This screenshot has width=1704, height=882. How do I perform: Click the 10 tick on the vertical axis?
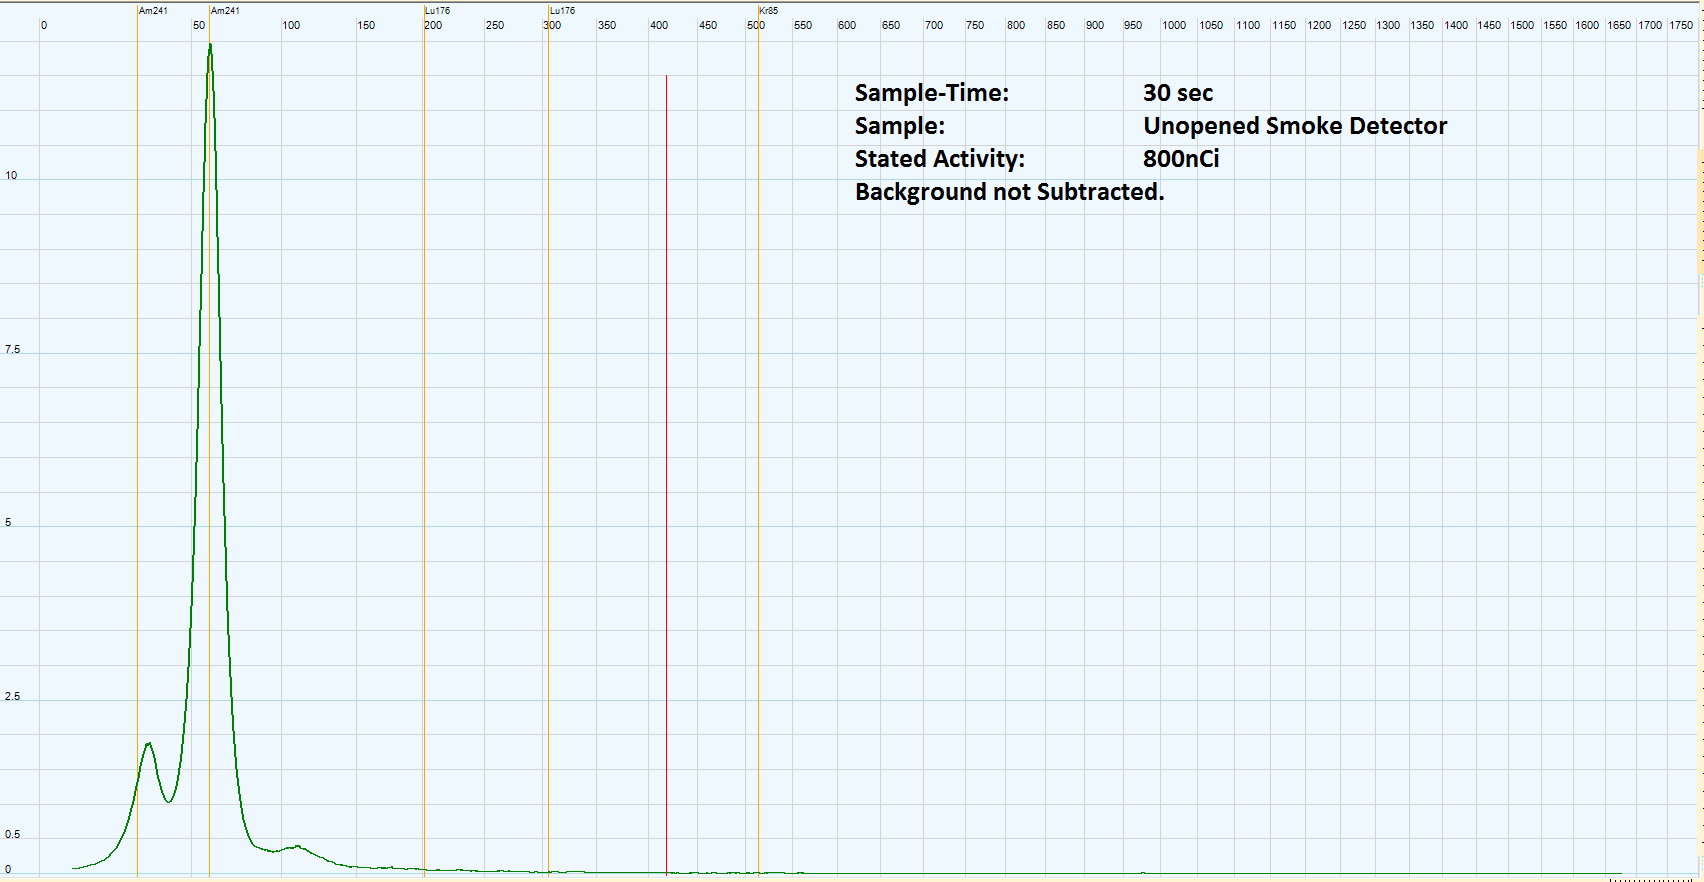[11, 175]
